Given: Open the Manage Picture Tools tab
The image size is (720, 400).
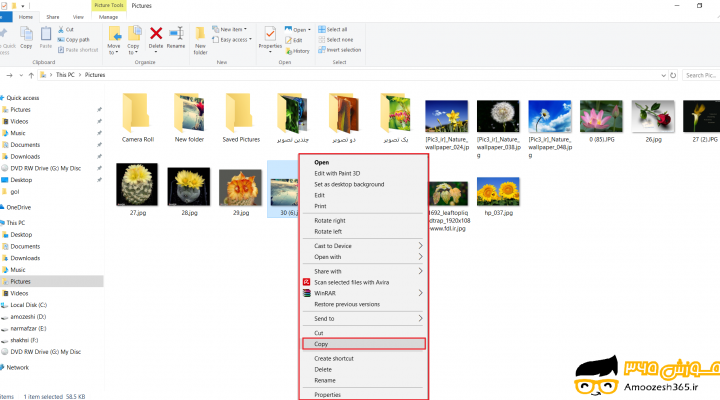Looking at the screenshot, I should click(108, 17).
